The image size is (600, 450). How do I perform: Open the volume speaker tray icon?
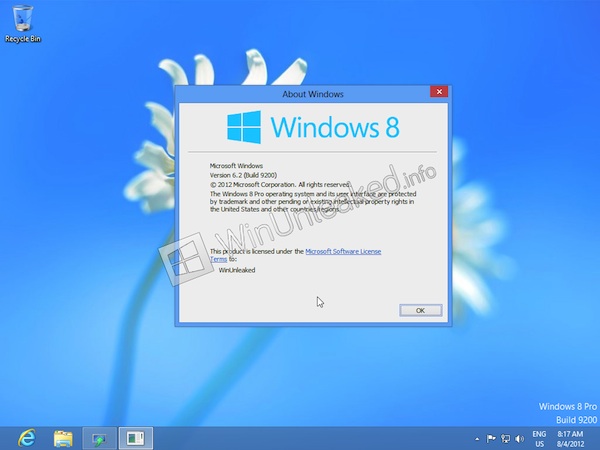point(519,439)
